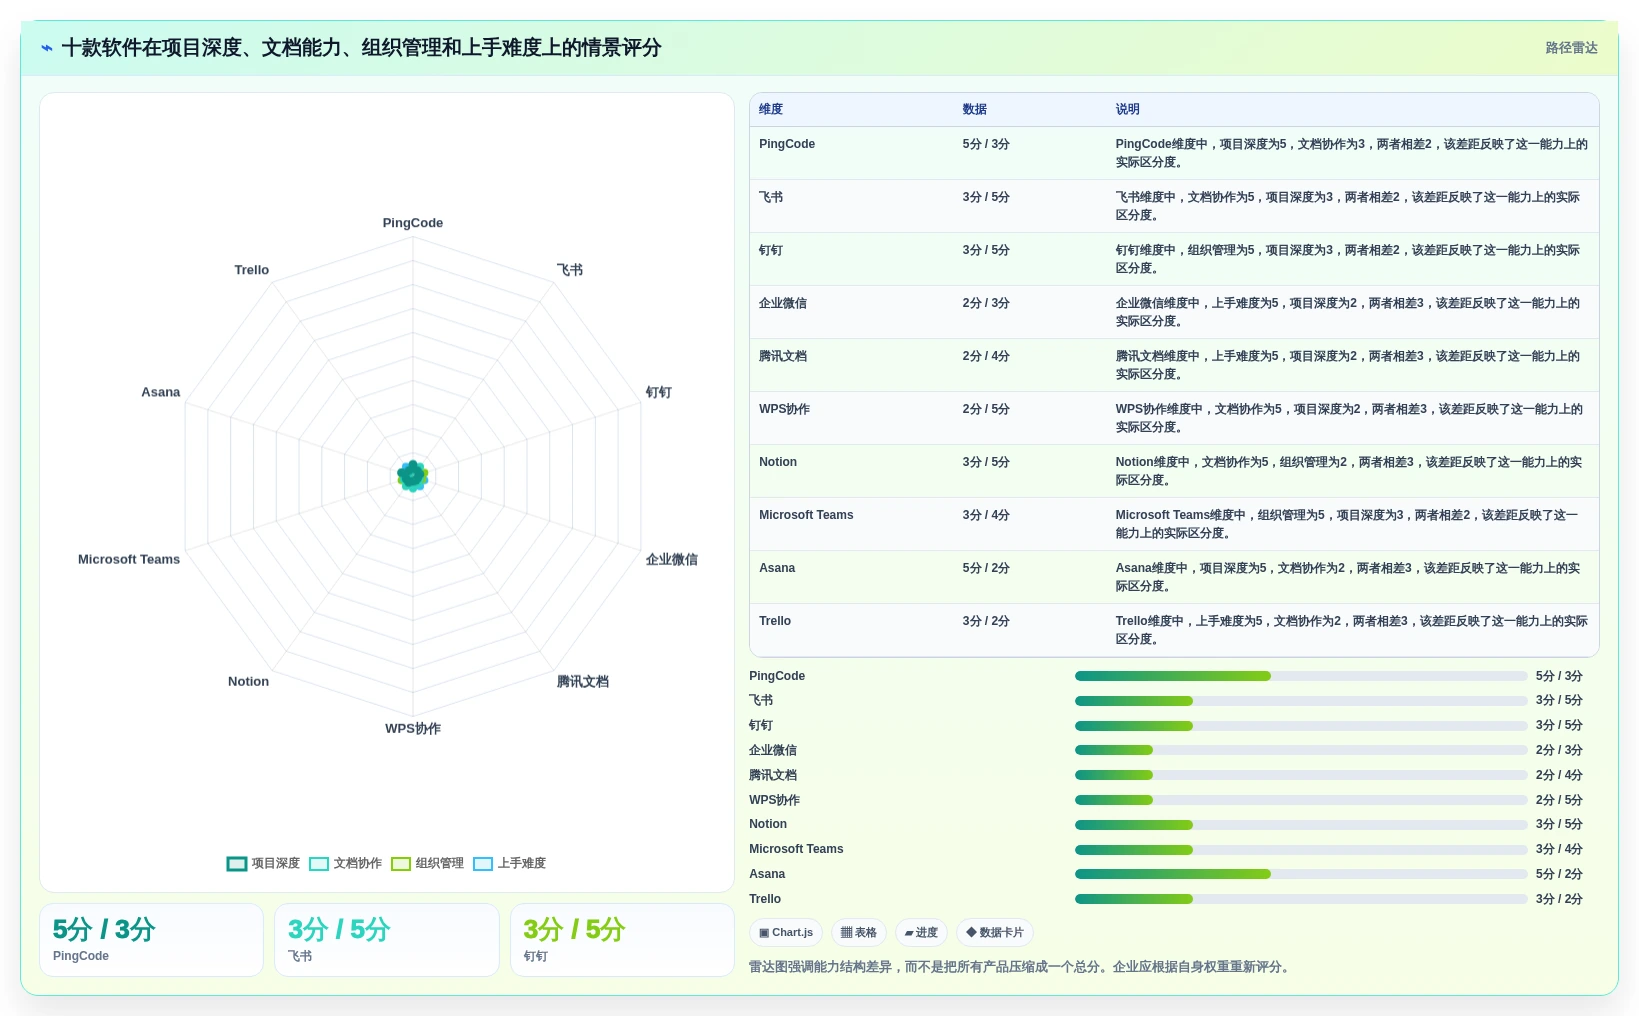
Task: Click the 腾讯文档 axis label on radar
Action: [x=583, y=682]
